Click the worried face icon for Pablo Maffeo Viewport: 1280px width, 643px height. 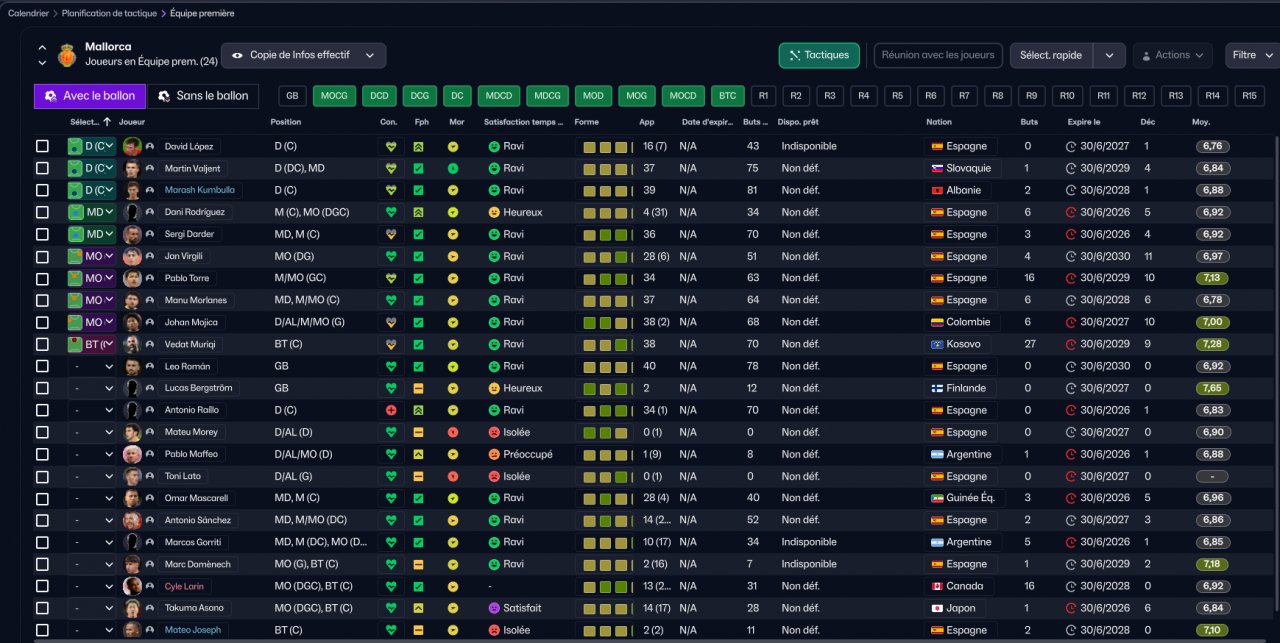tap(494, 454)
